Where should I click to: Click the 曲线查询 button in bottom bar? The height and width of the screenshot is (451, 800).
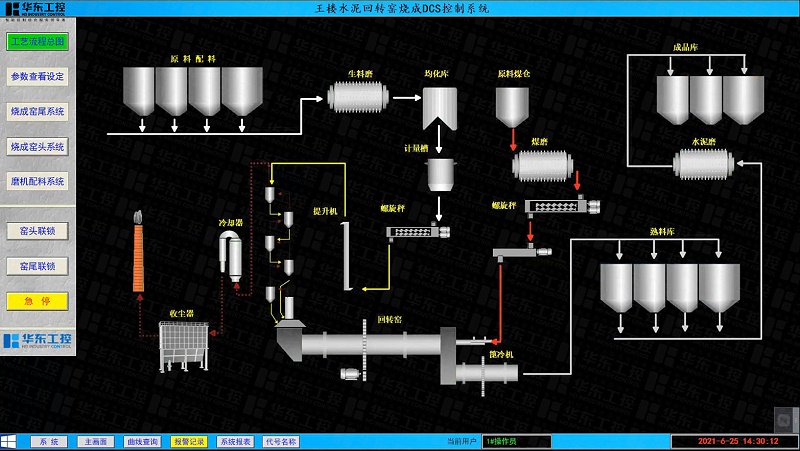[x=142, y=441]
